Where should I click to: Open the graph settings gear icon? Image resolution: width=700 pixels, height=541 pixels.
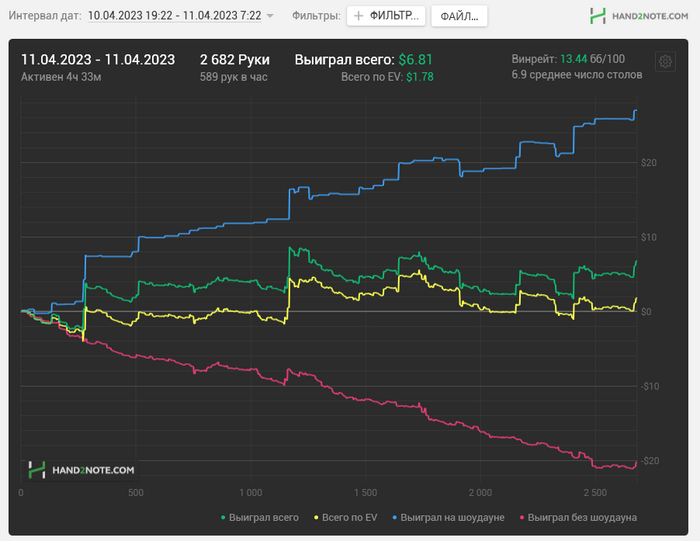665,61
